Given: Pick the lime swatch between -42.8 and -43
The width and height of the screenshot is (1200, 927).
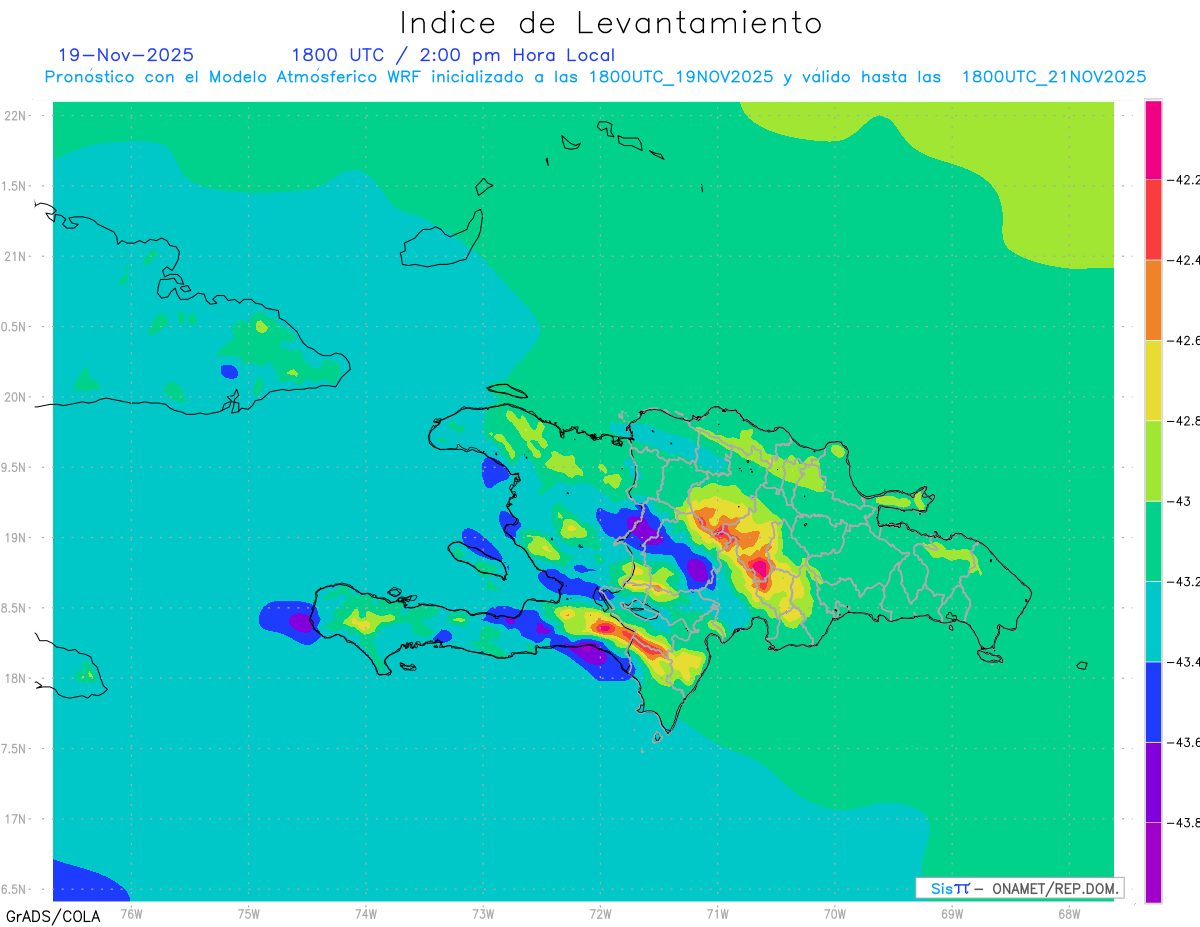Looking at the screenshot, I should point(1153,461).
